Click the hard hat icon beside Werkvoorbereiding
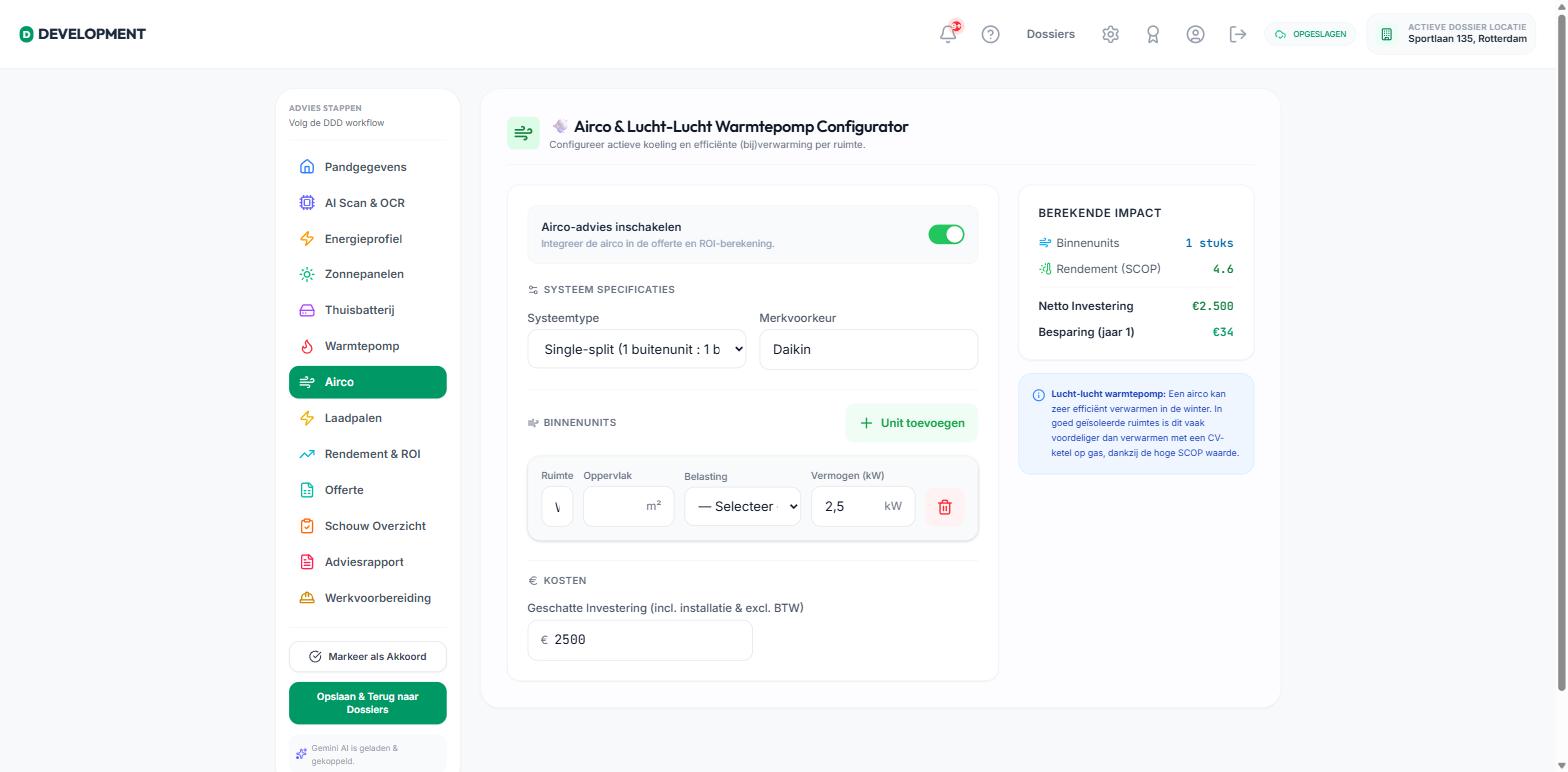 [307, 598]
